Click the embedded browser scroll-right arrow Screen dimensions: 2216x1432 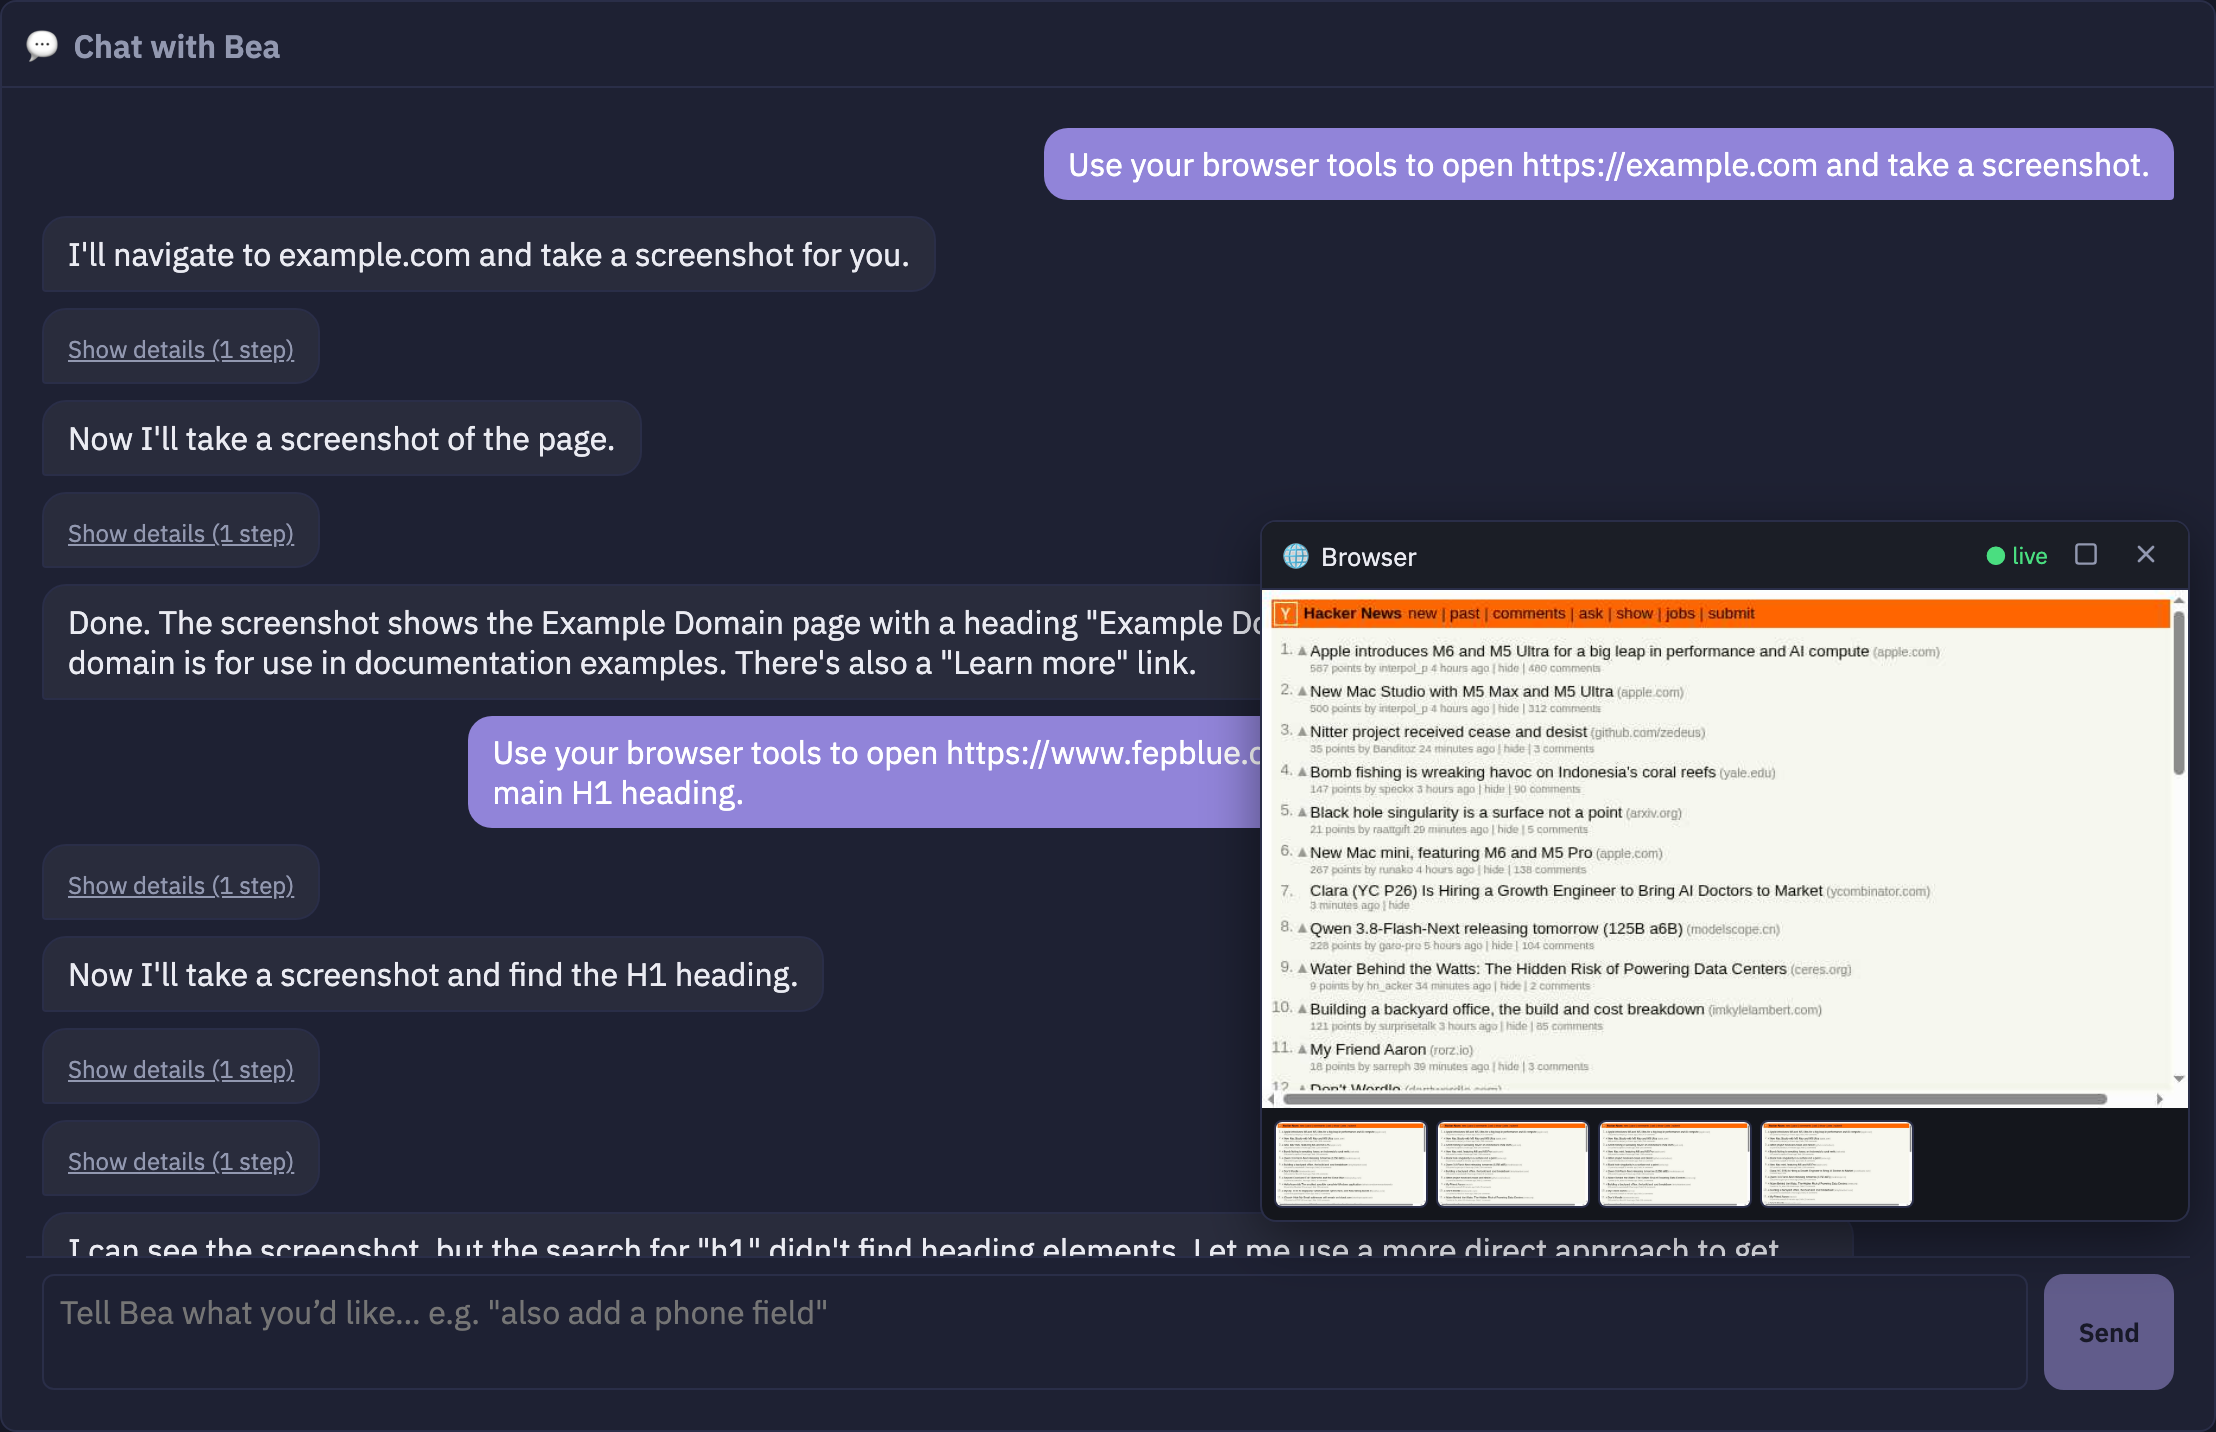[2159, 1099]
